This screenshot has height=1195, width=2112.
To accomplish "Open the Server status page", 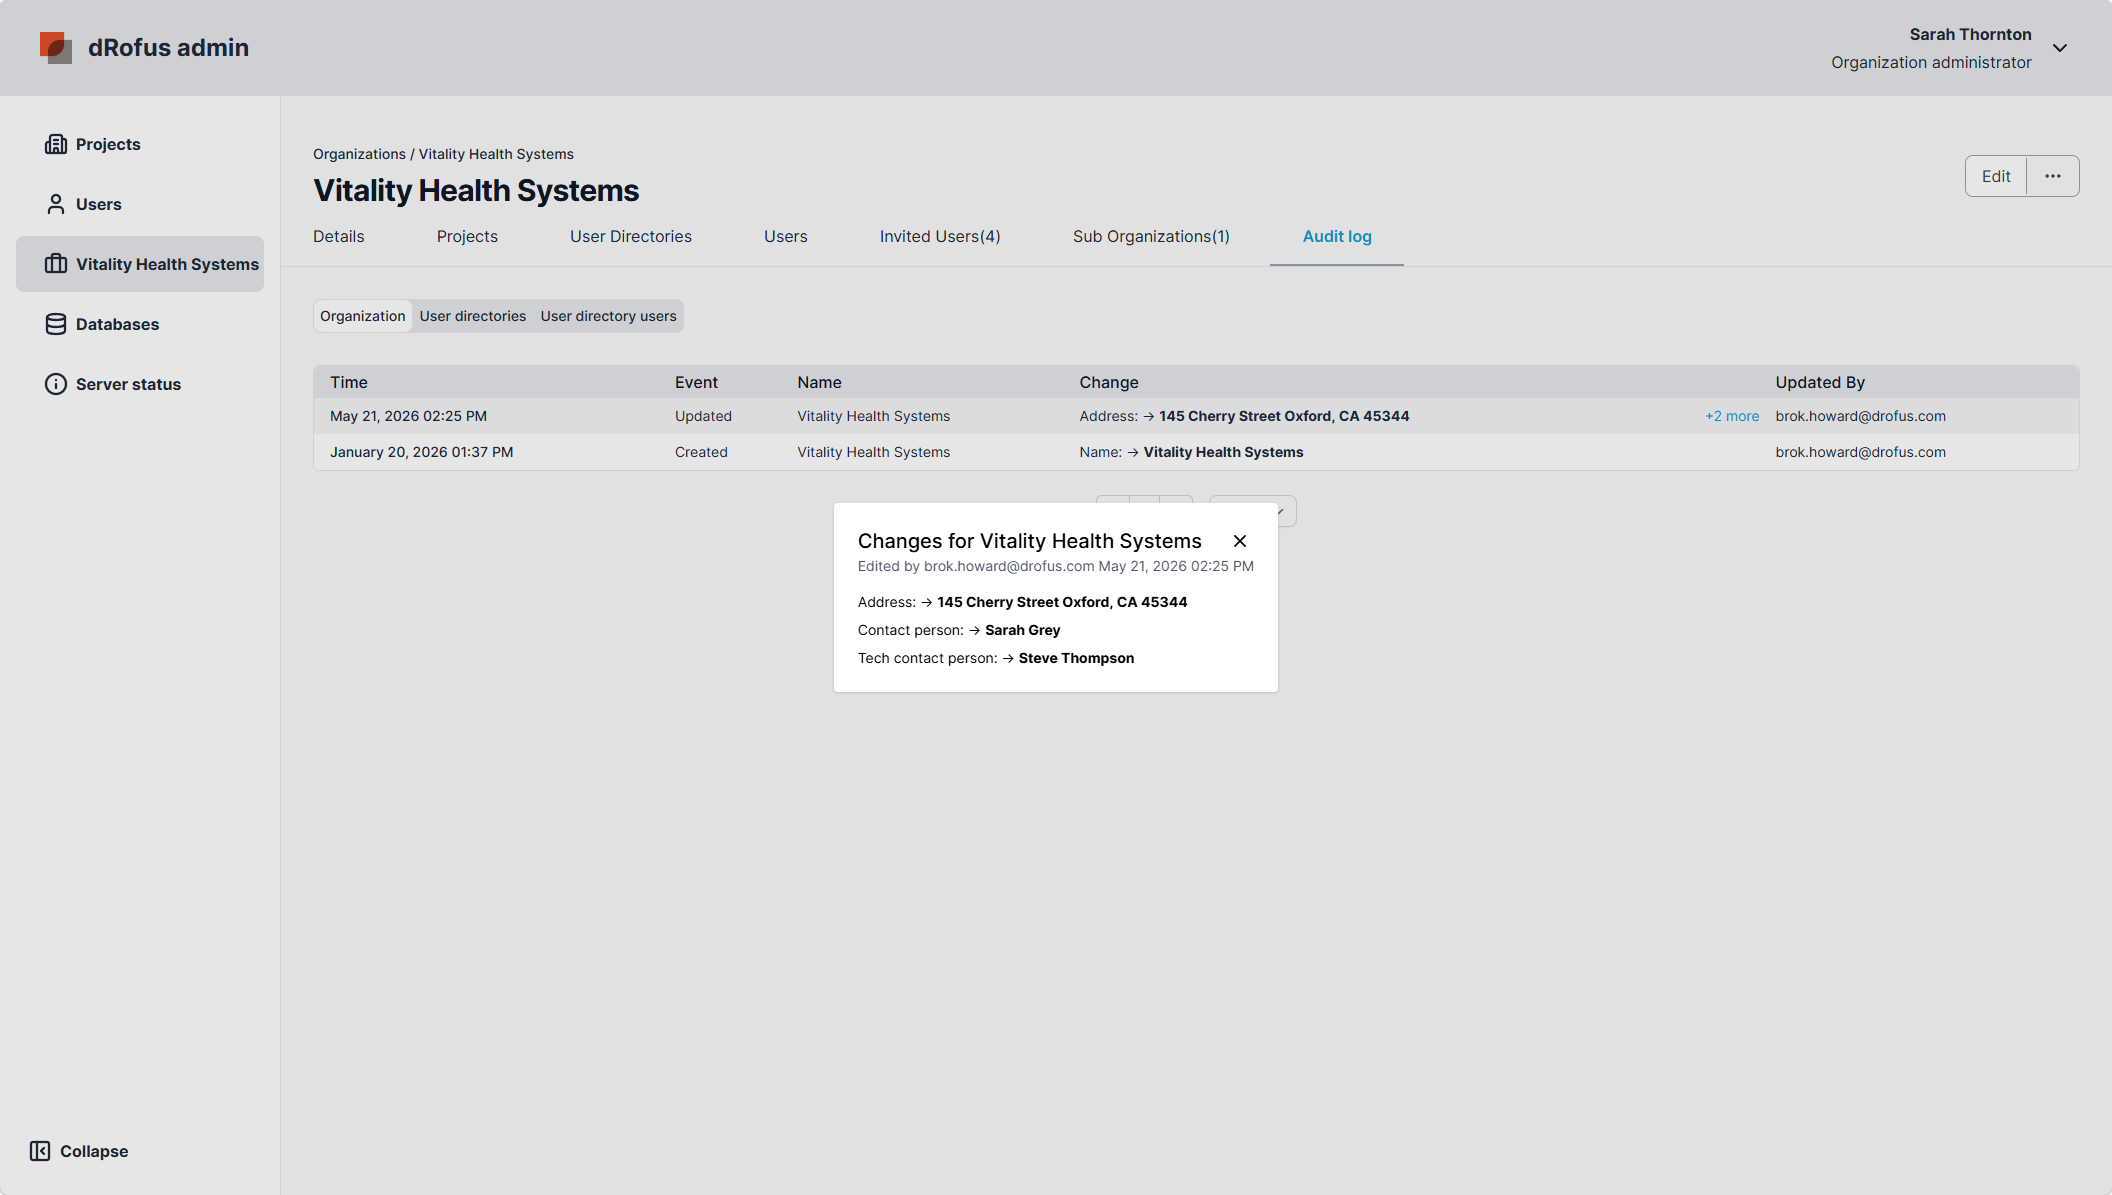I will [x=140, y=384].
